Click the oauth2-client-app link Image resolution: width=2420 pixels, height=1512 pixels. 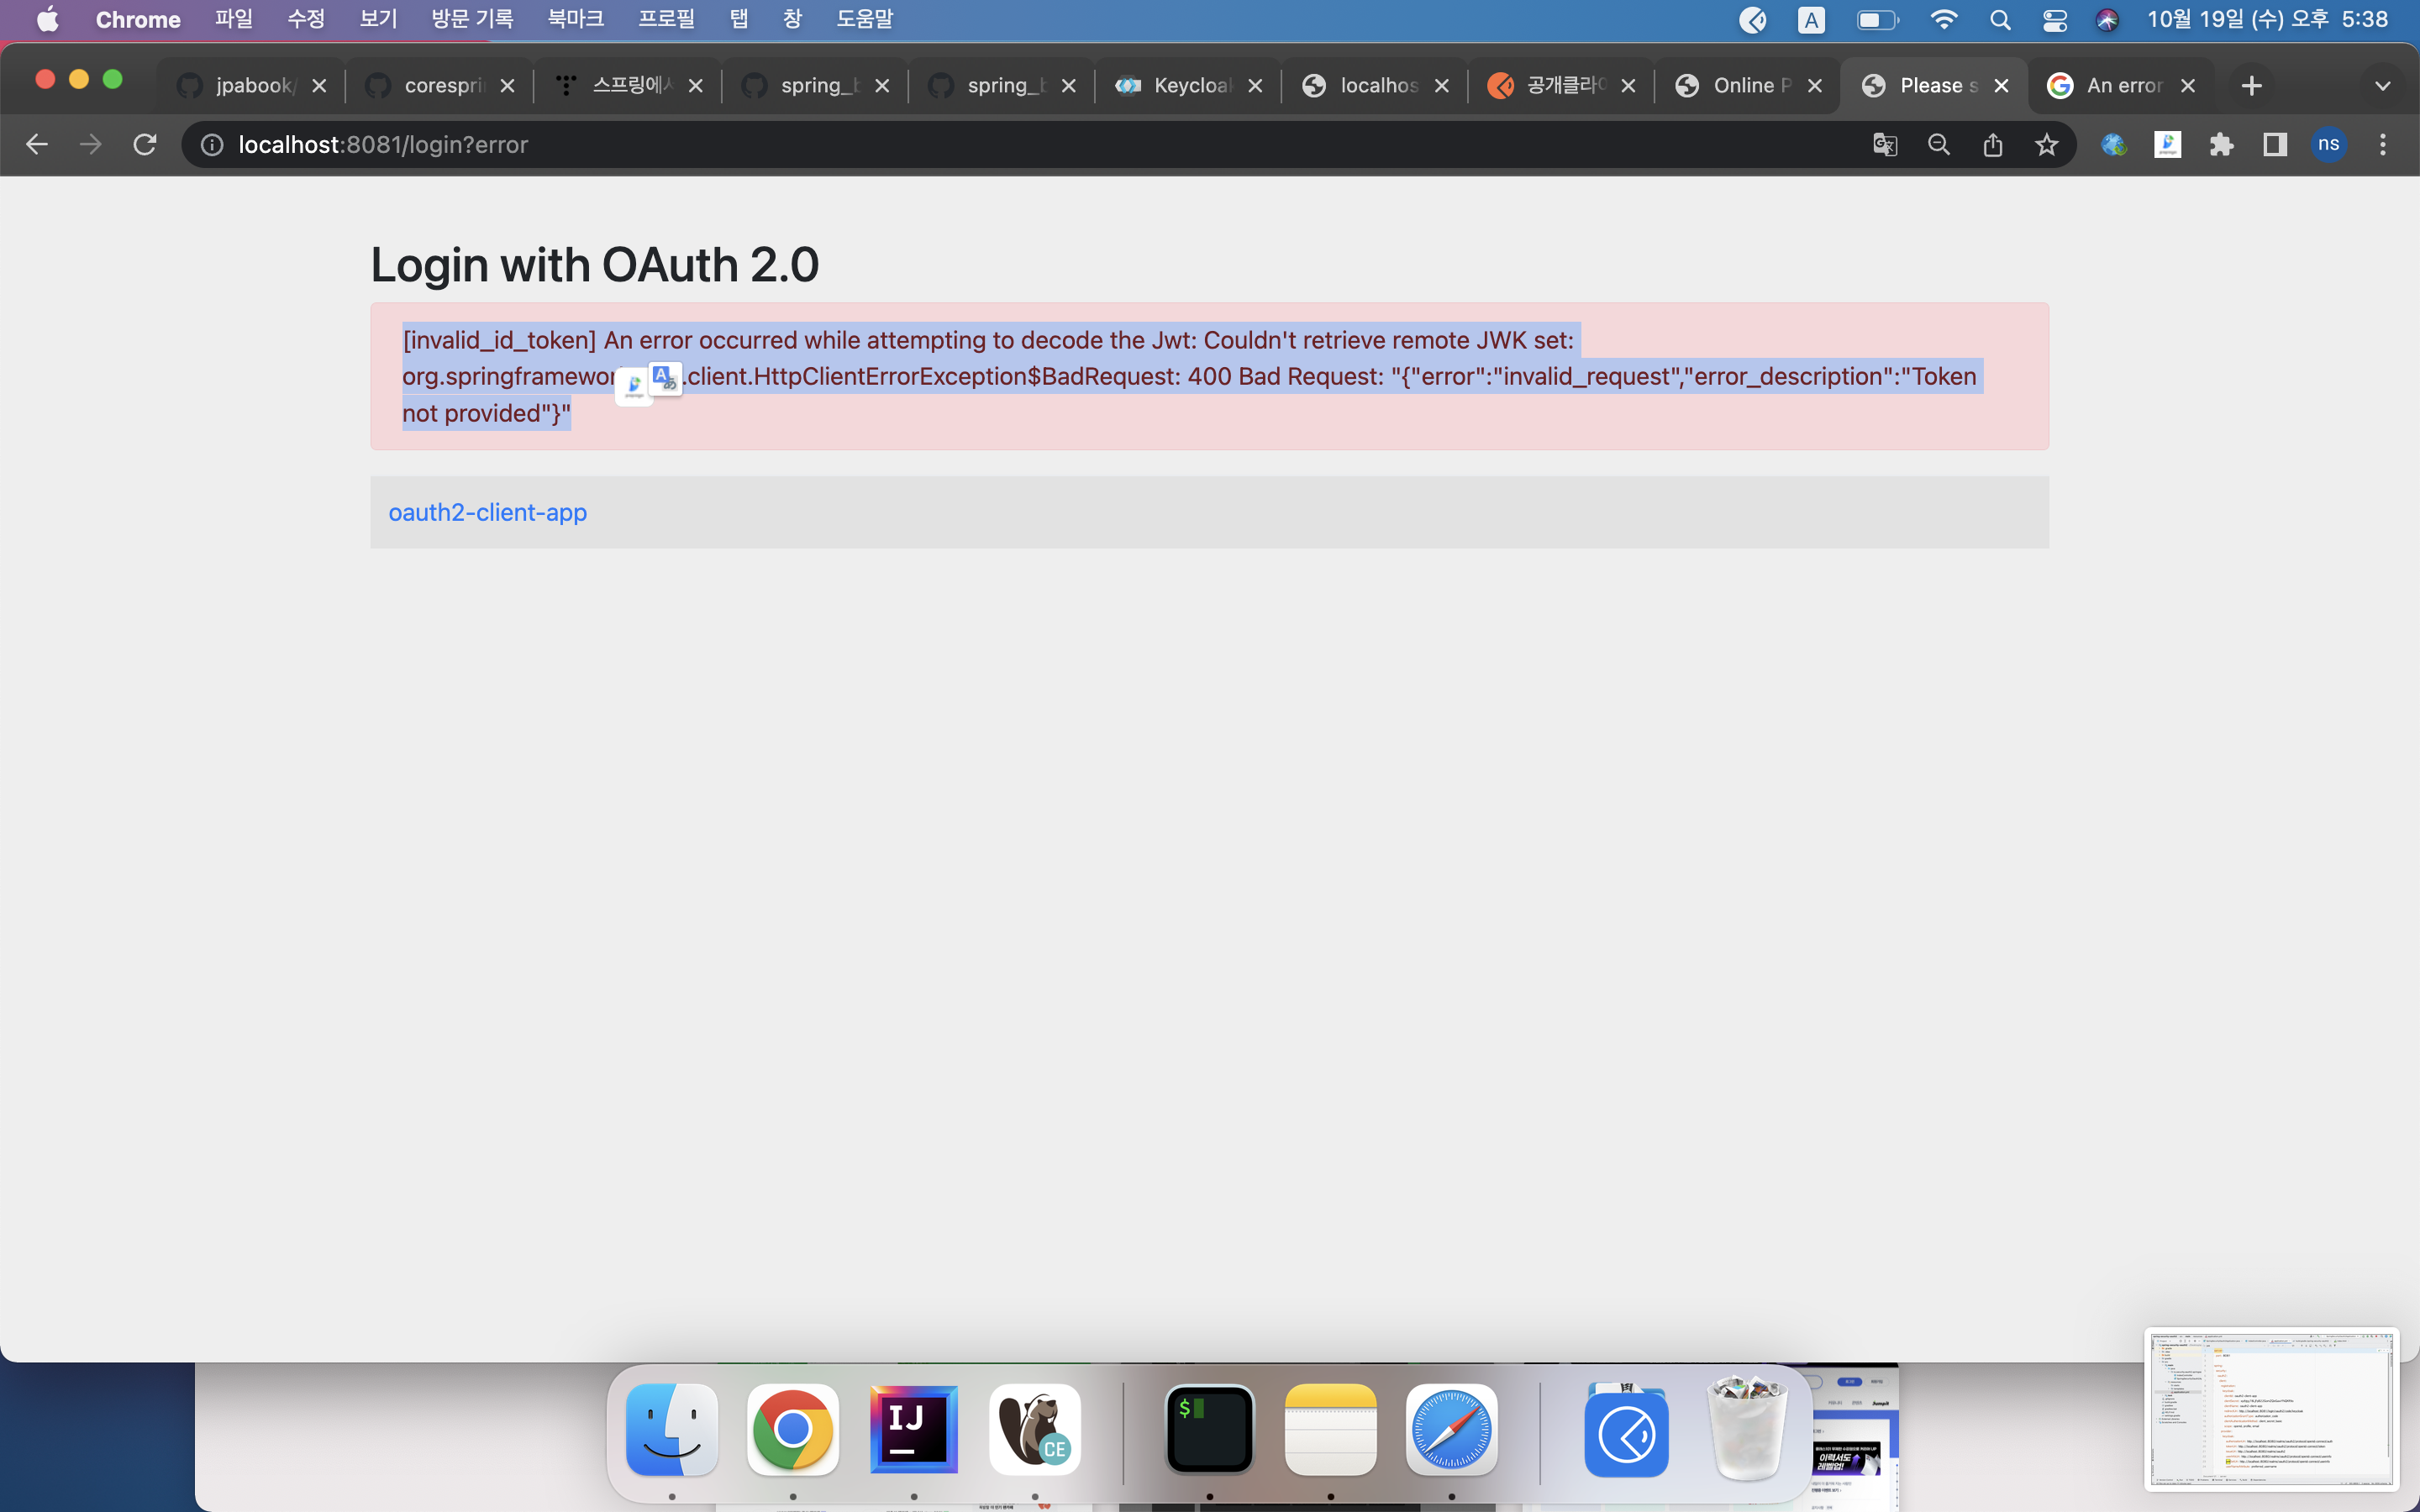488,512
